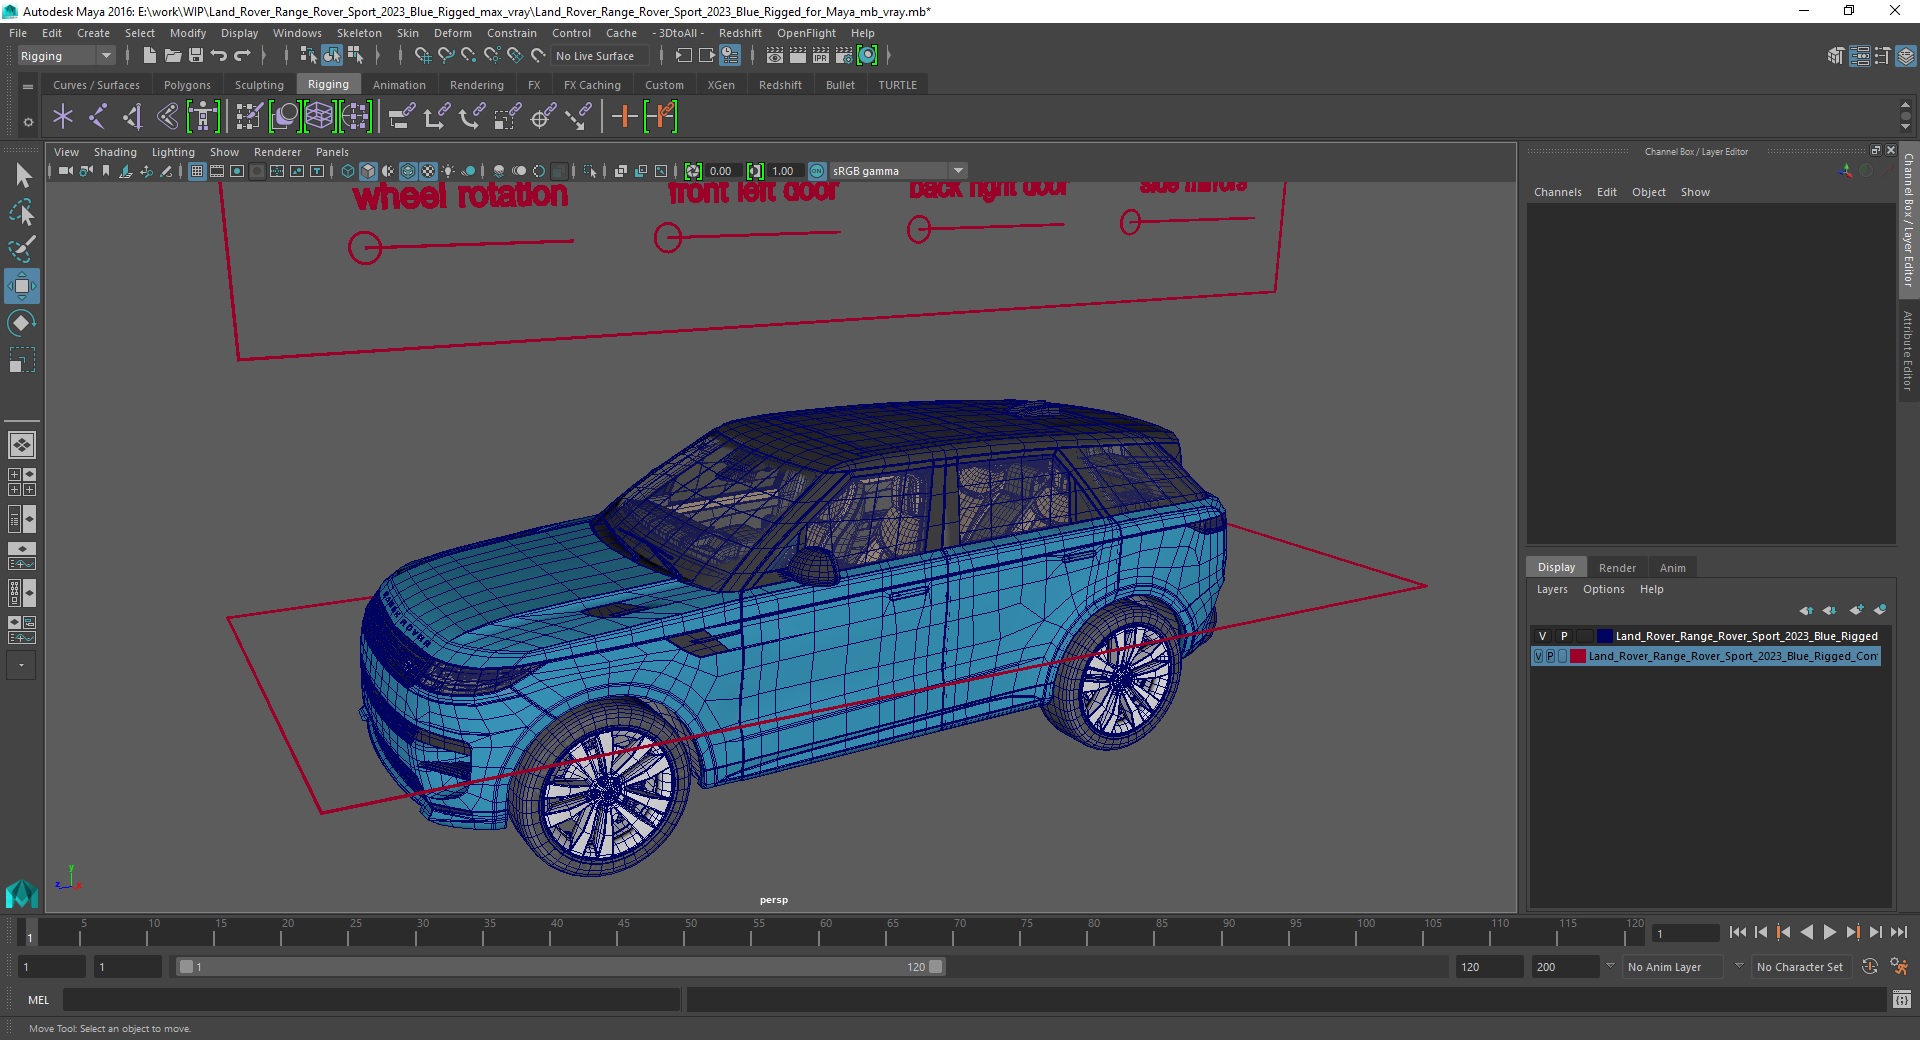Screen dimensions: 1920x1040
Task: Click the Create Lattice shelf icon
Action: (319, 117)
